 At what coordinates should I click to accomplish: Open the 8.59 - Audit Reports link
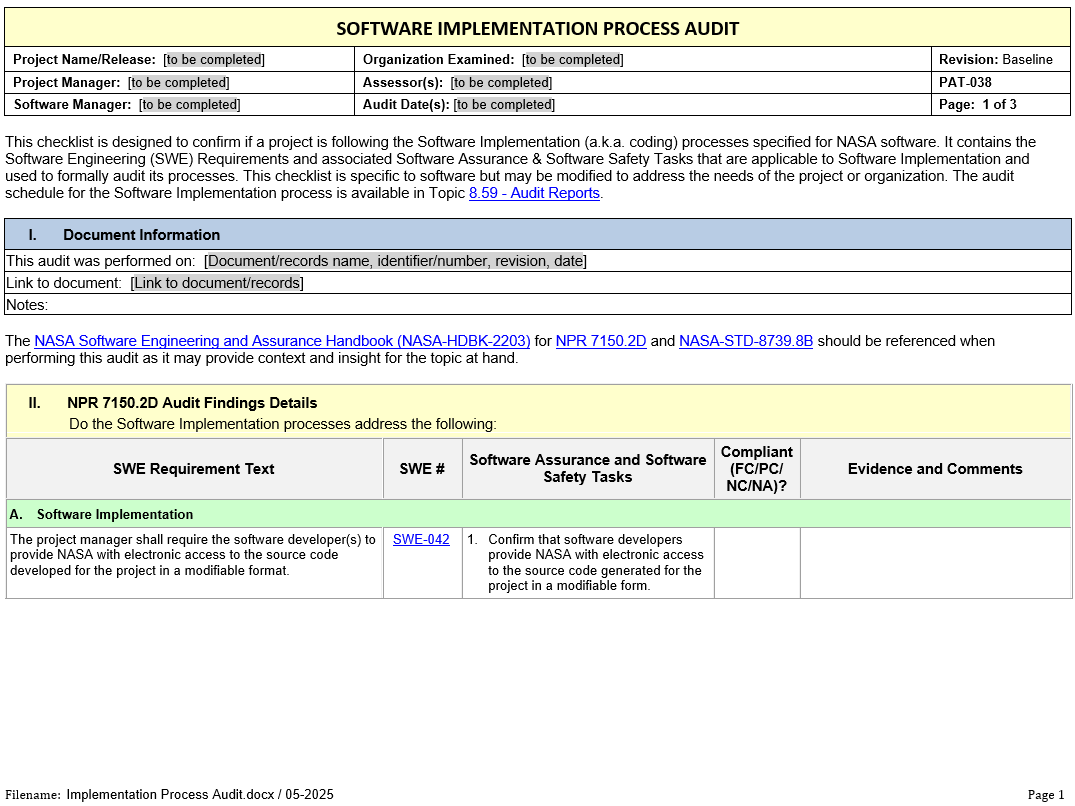534,193
